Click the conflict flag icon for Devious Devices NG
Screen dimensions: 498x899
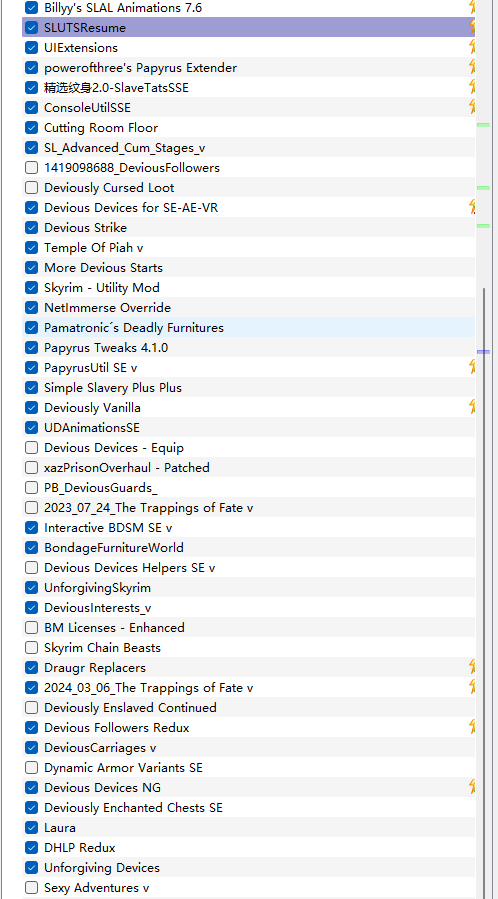[x=472, y=787]
